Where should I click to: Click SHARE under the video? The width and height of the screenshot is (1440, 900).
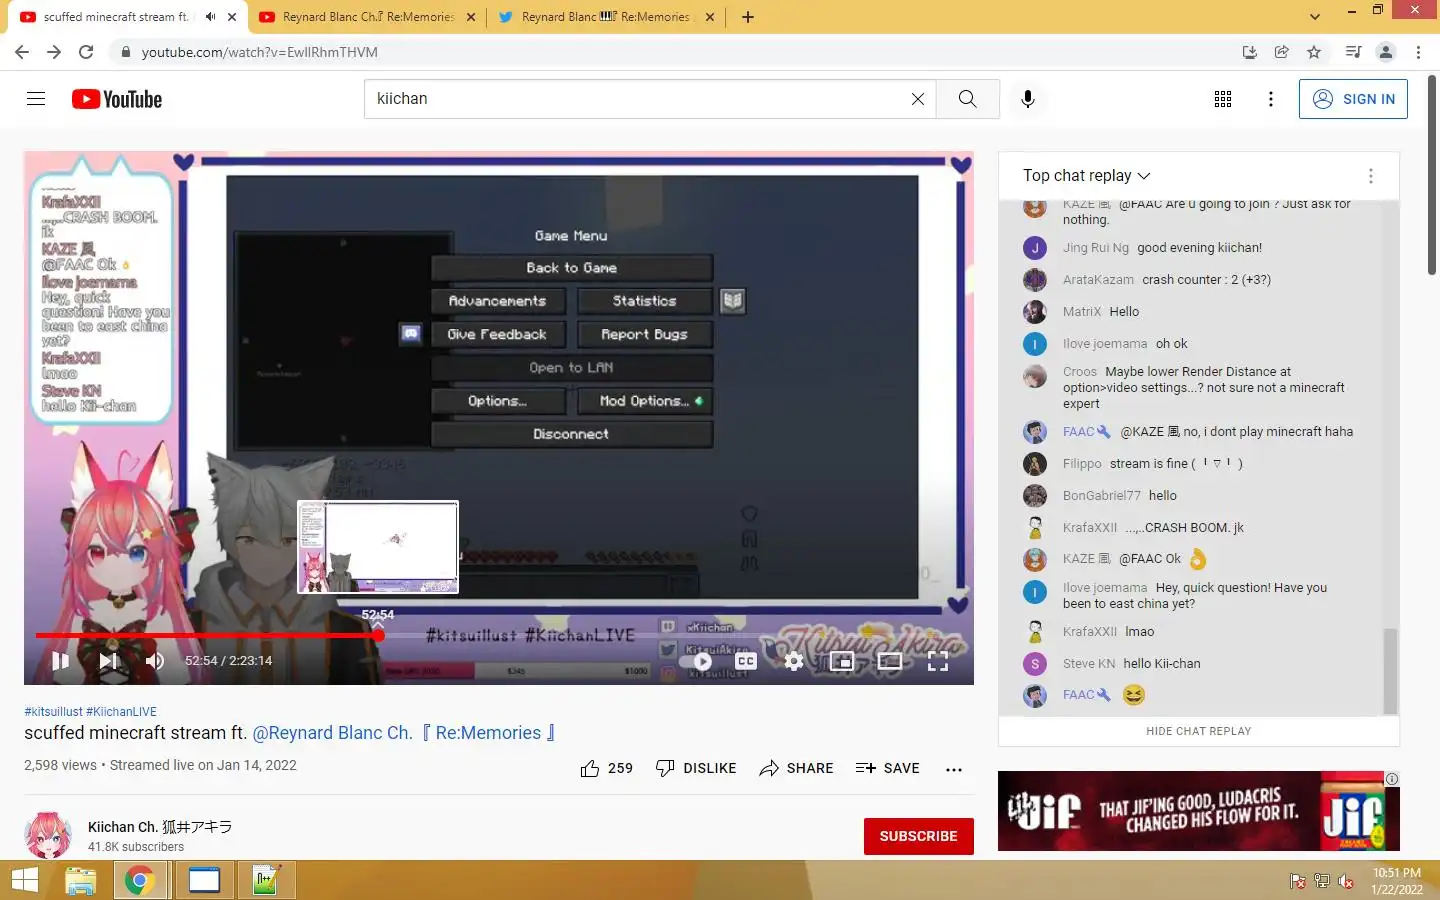pos(796,768)
